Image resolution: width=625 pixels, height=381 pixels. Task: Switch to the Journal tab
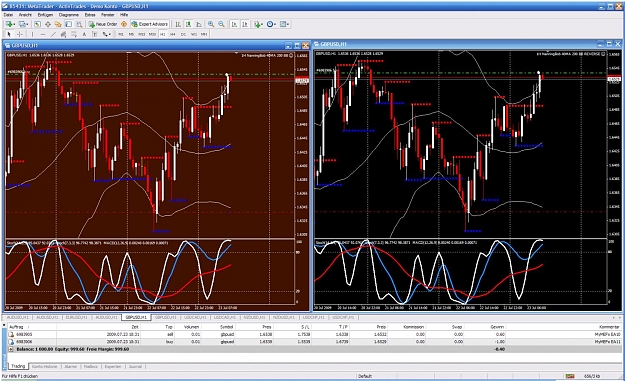[x=135, y=366]
